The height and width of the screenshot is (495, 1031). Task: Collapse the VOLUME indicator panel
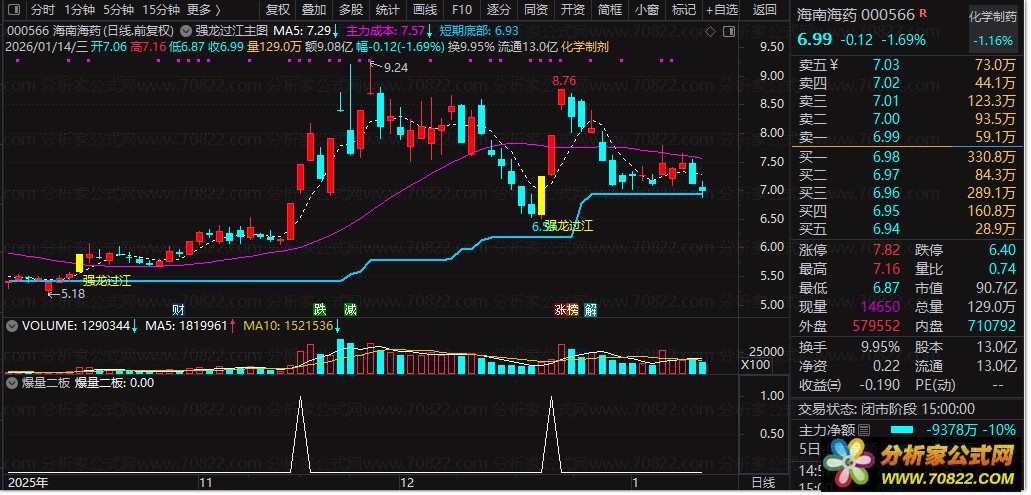coord(11,325)
